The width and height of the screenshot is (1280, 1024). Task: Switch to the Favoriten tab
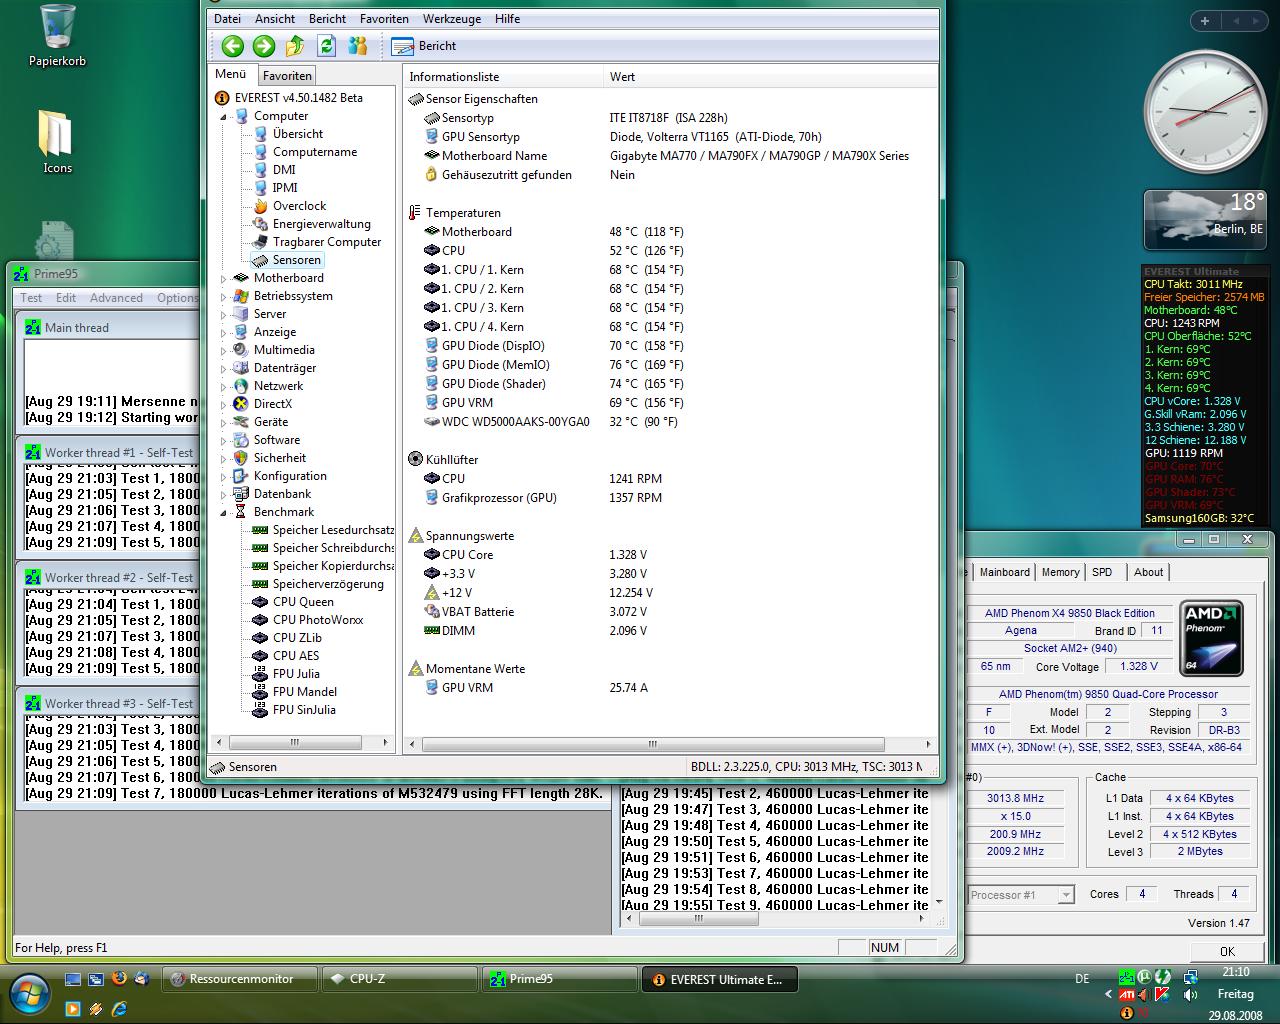[x=287, y=76]
